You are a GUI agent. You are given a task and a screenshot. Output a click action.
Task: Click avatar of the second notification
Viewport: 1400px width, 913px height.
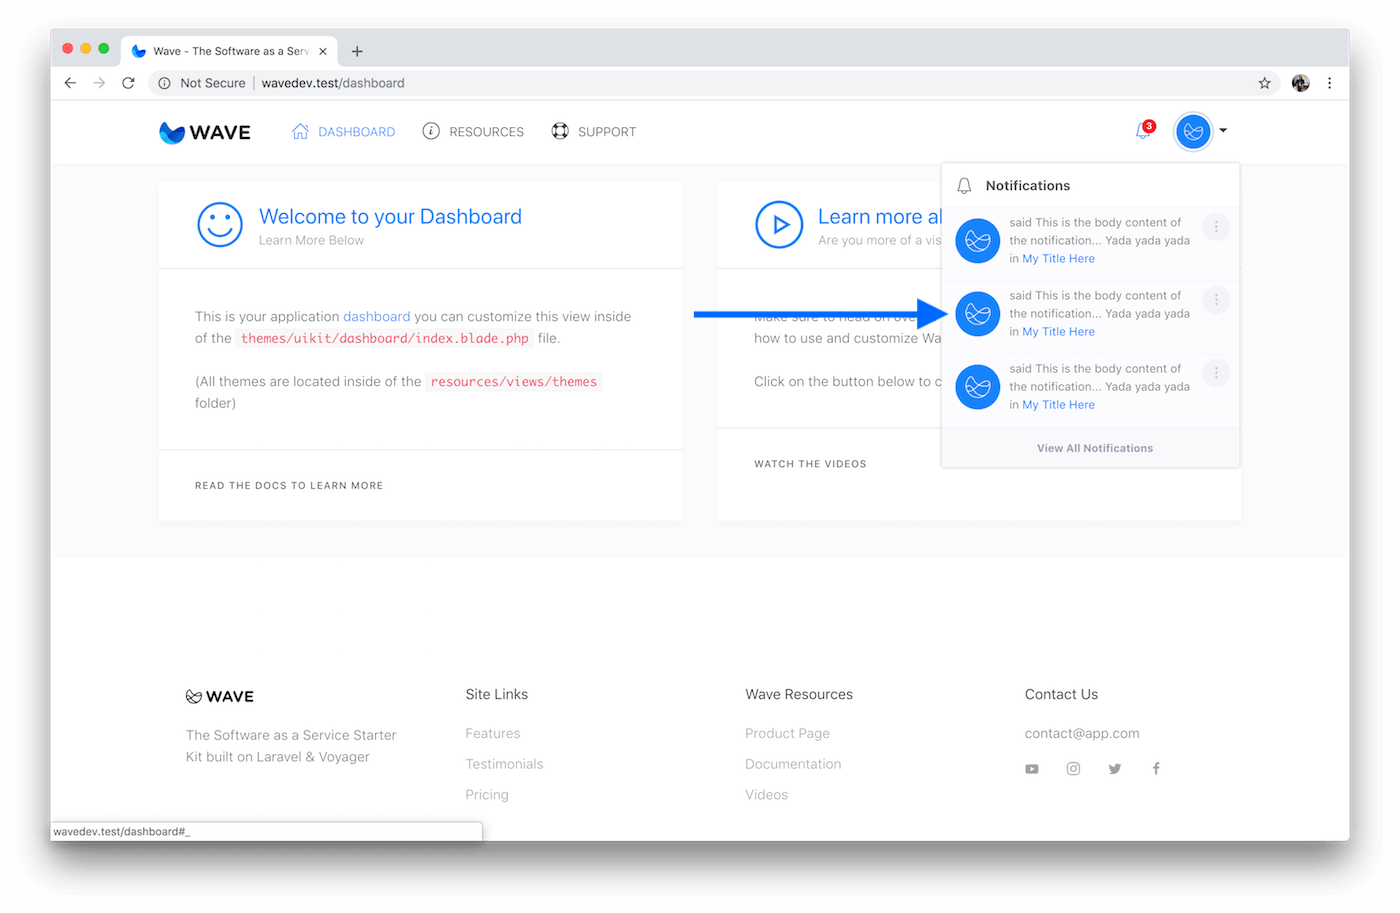(x=978, y=314)
